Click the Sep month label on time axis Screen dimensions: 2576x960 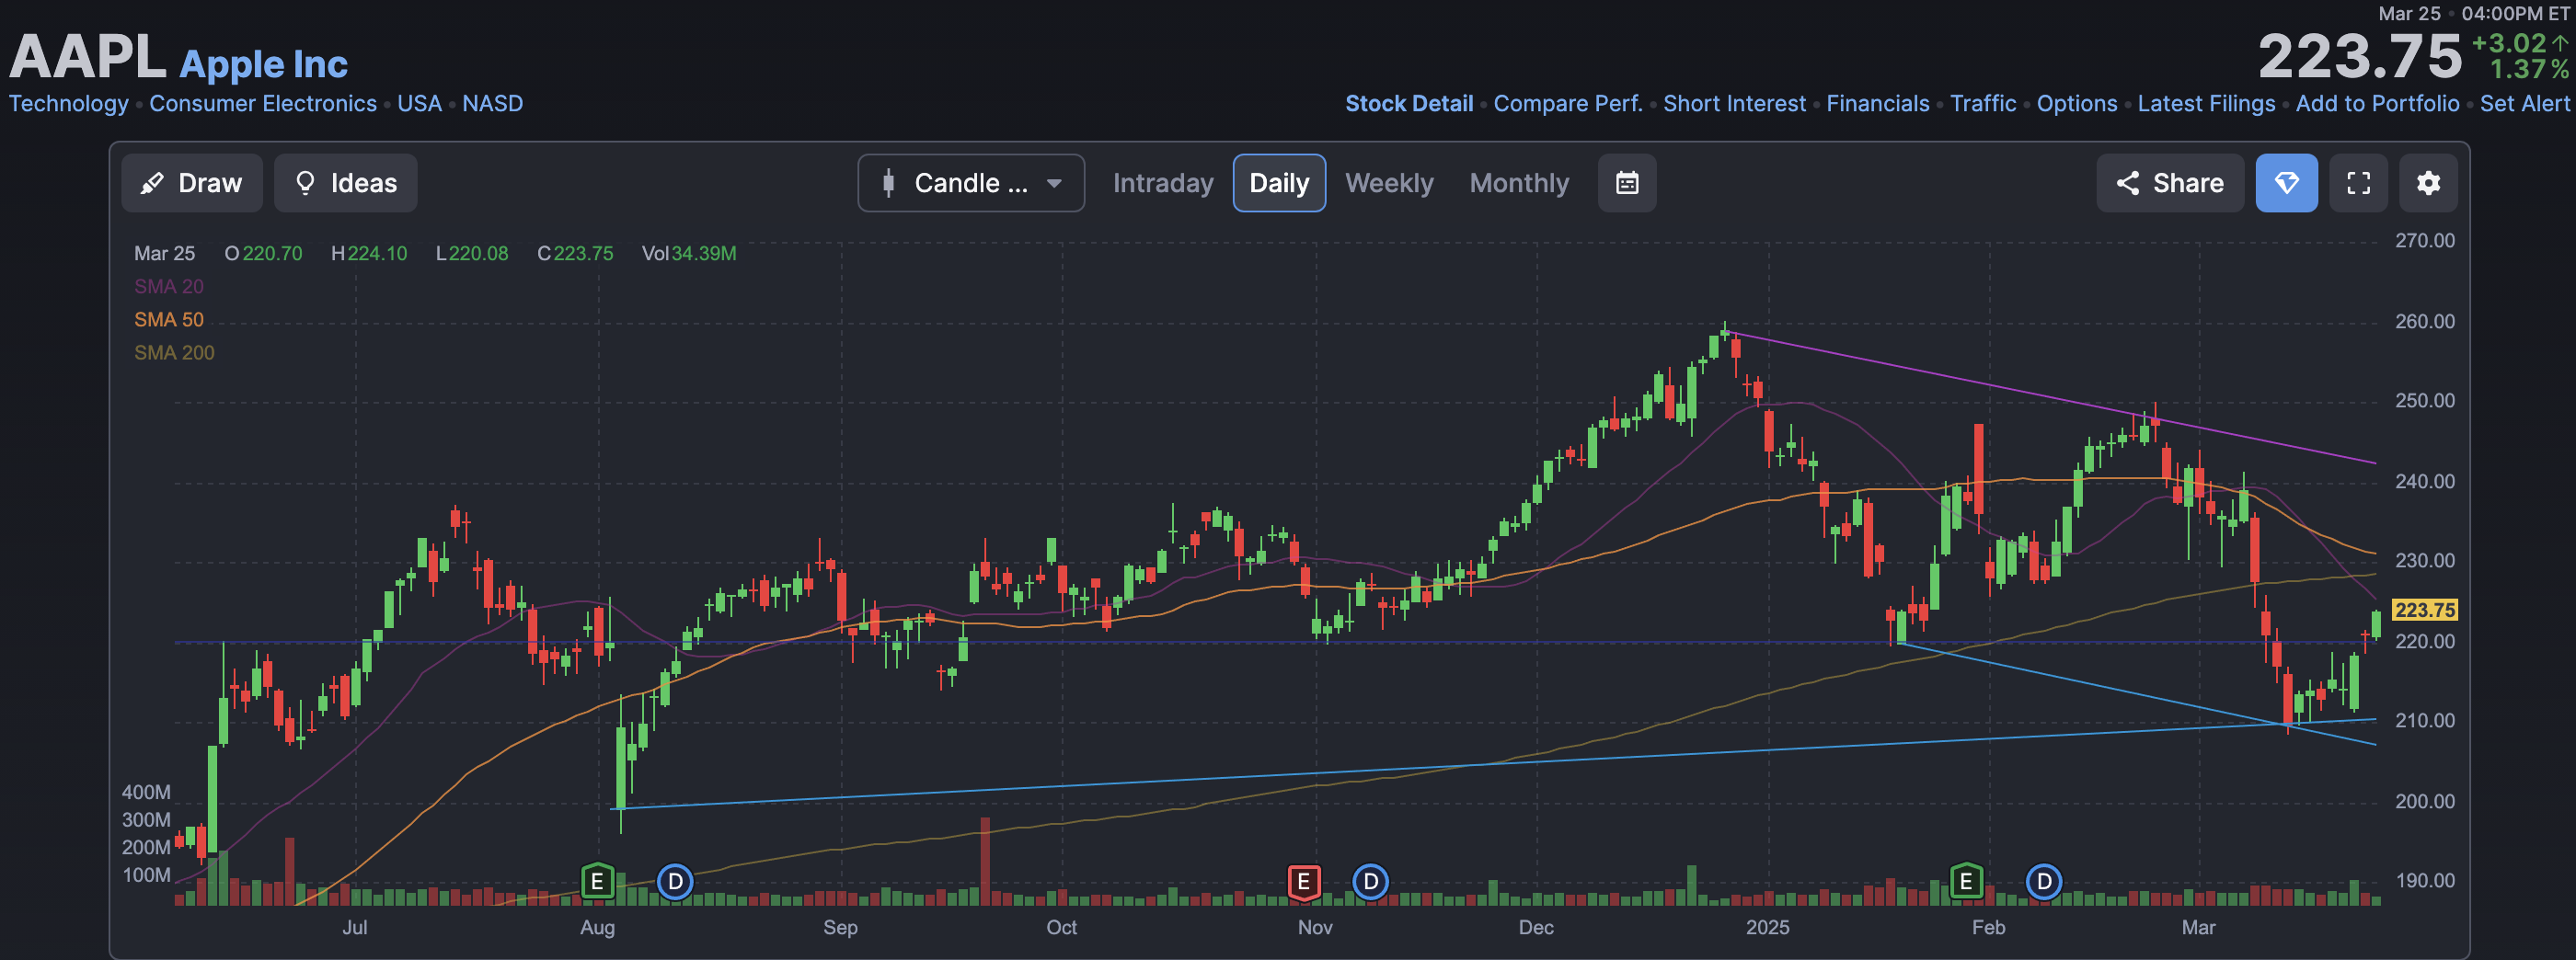pos(840,927)
